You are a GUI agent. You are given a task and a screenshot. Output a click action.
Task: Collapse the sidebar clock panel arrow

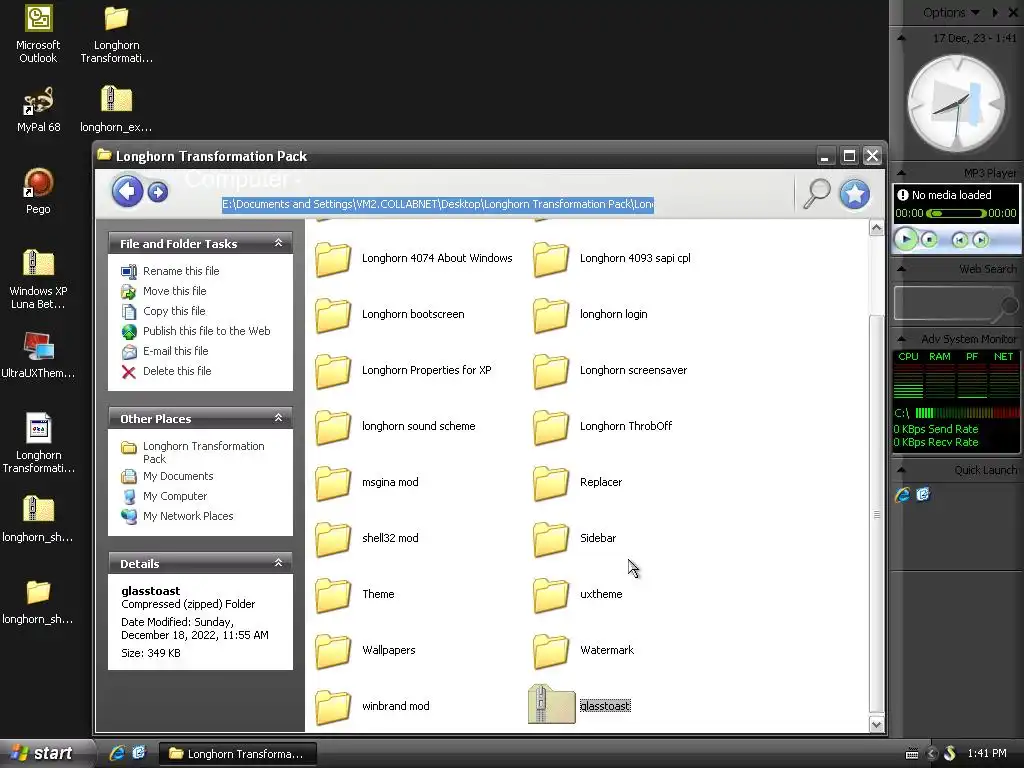pyautogui.click(x=901, y=38)
